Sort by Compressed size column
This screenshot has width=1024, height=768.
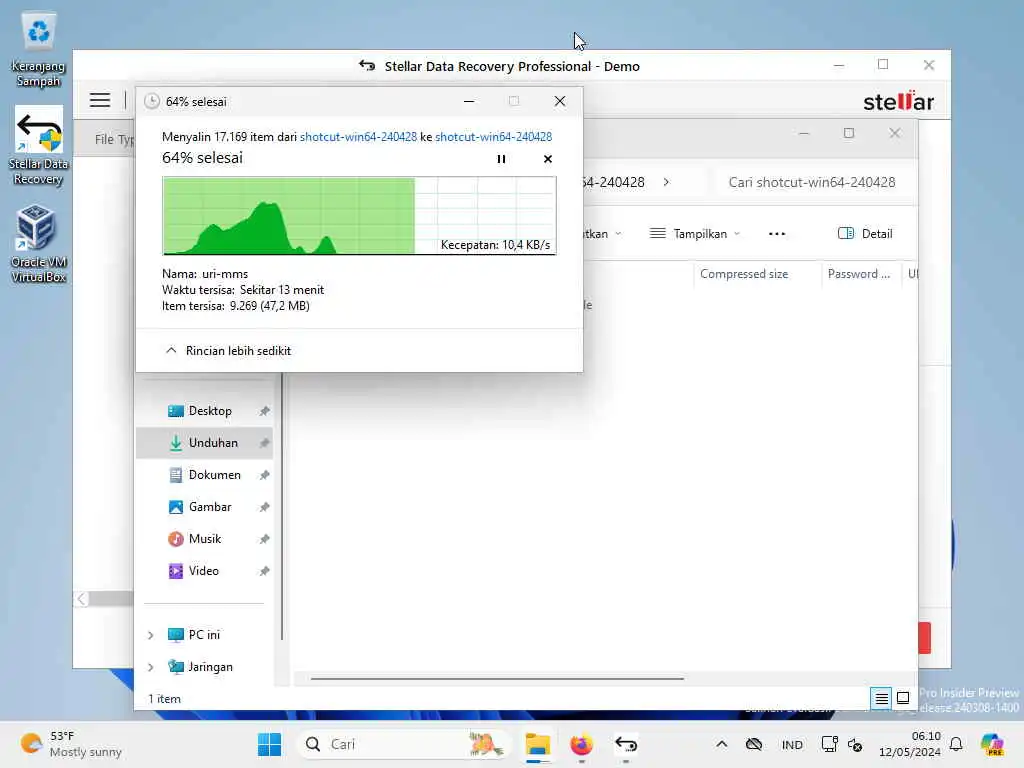pos(744,274)
